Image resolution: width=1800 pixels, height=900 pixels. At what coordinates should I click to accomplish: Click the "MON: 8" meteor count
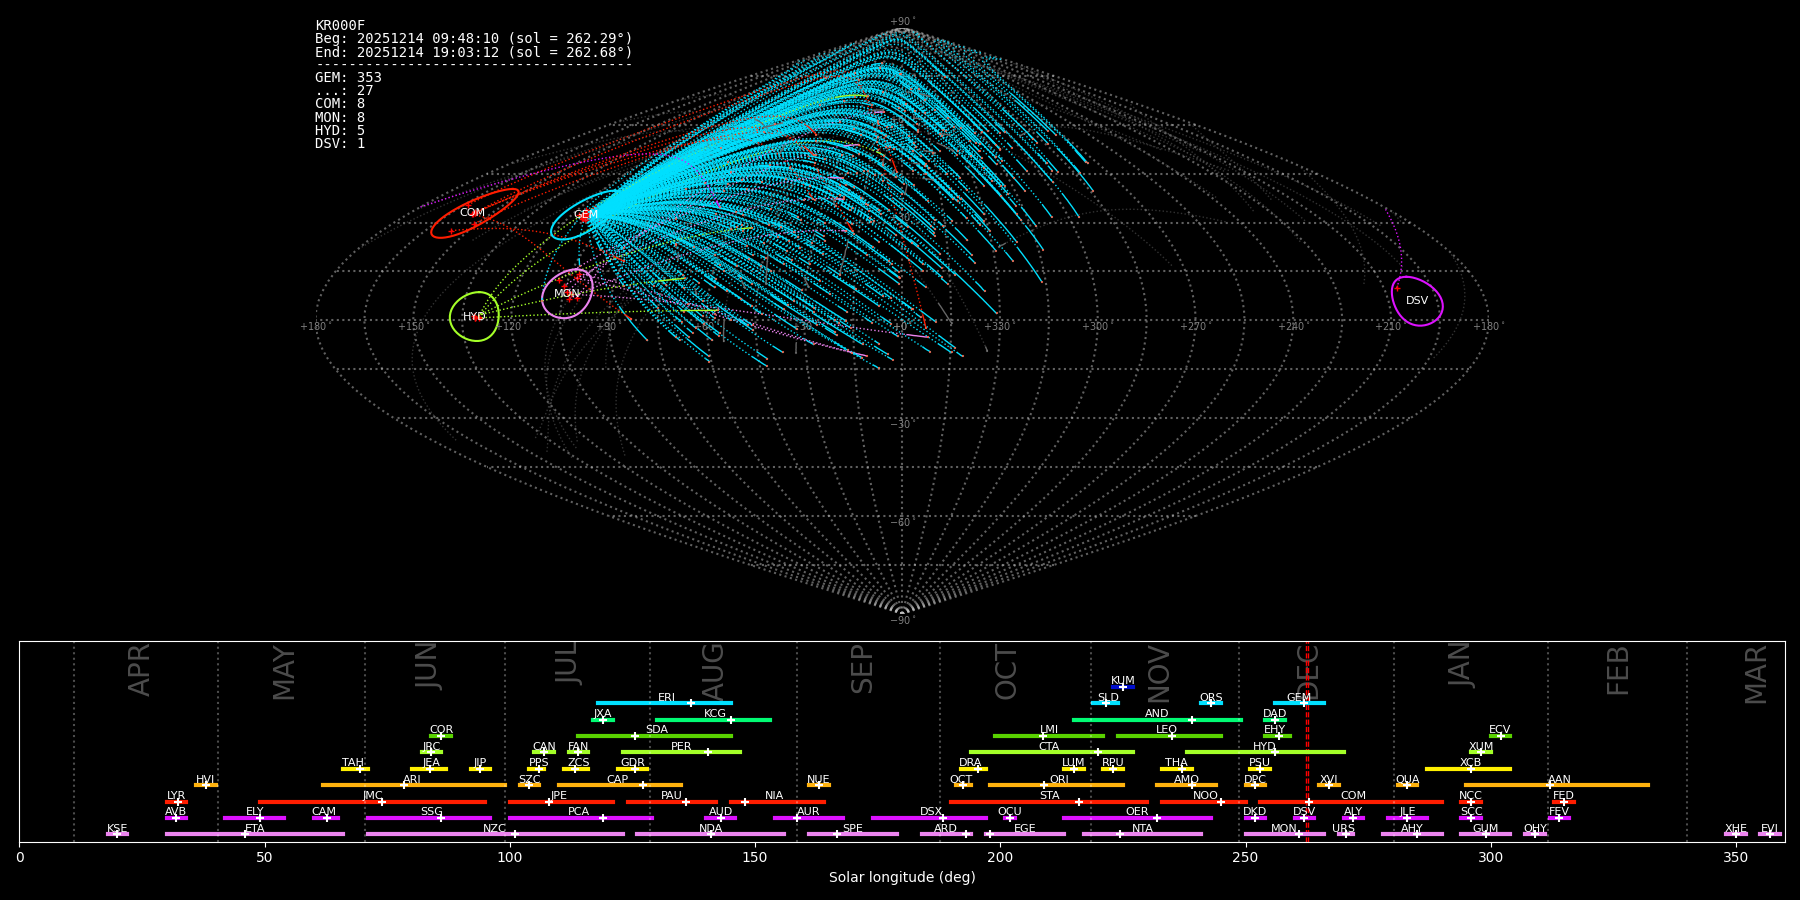[x=340, y=118]
